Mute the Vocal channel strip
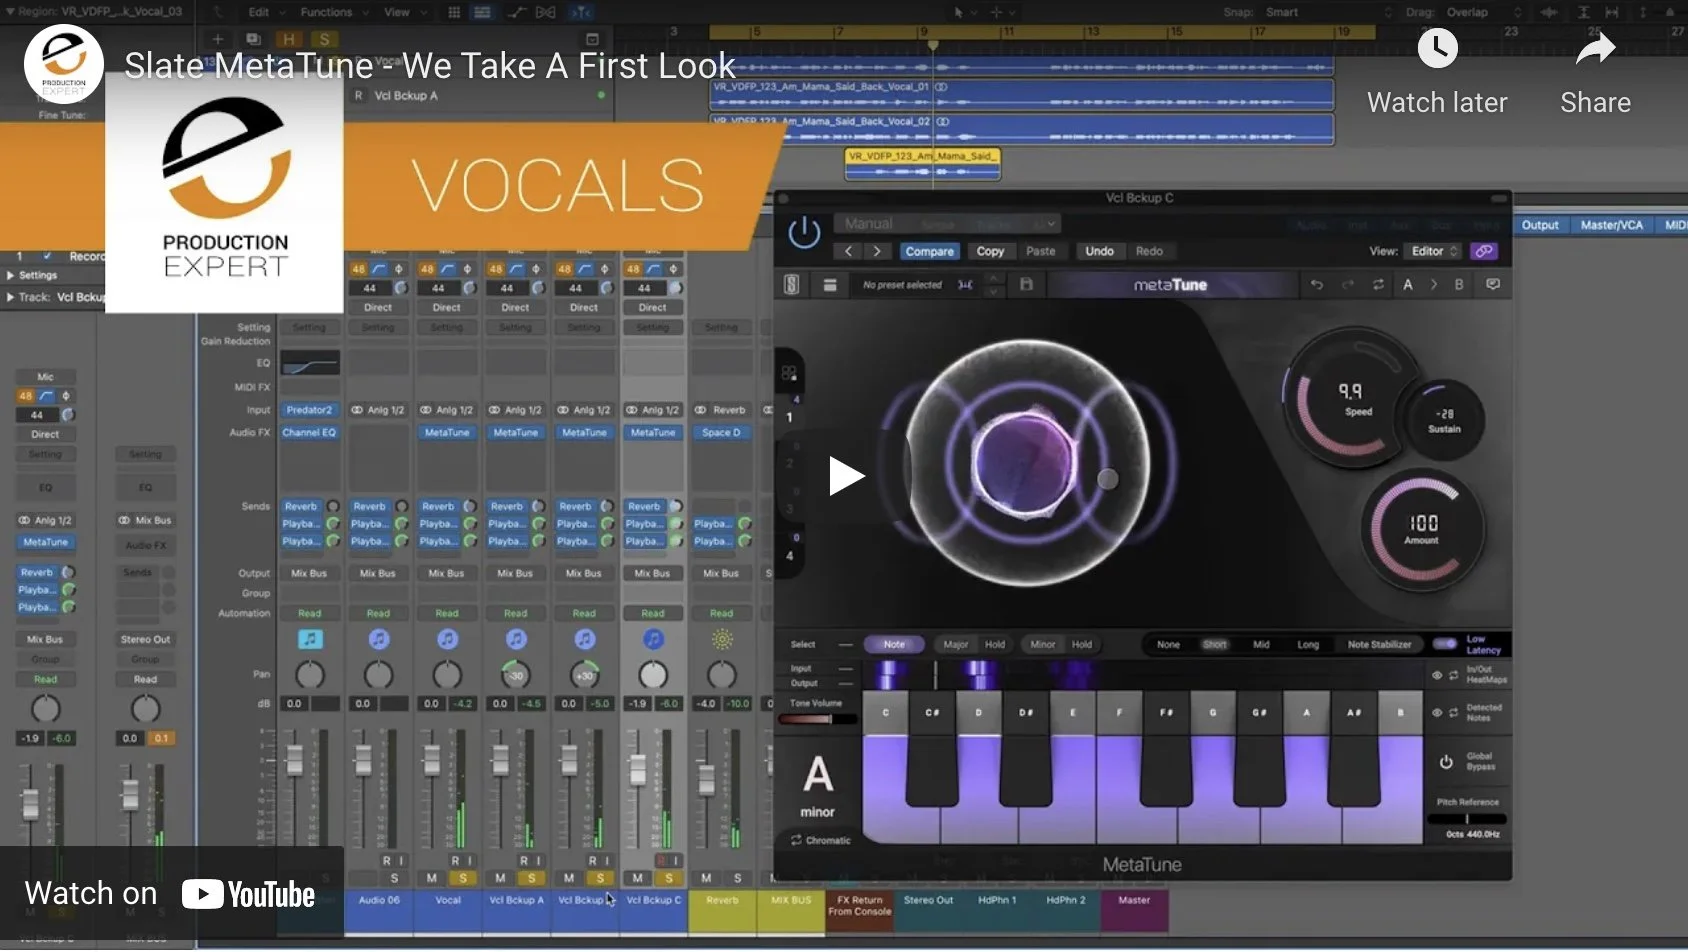The width and height of the screenshot is (1688, 952). coord(431,878)
